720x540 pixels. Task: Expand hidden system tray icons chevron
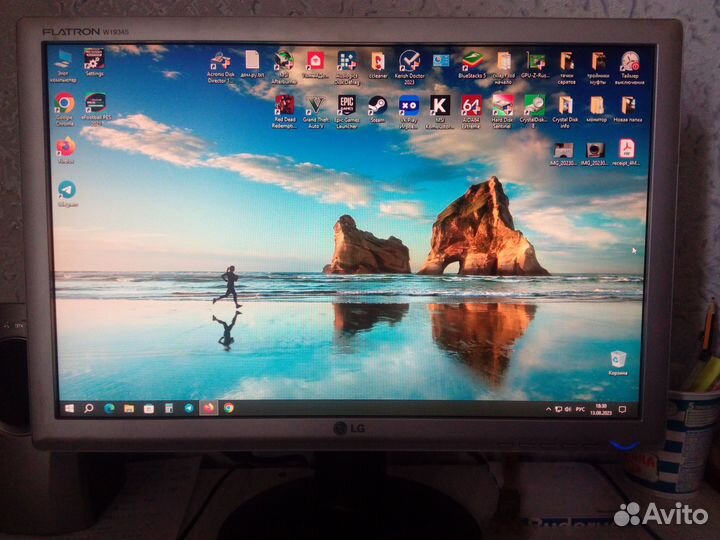pos(546,409)
